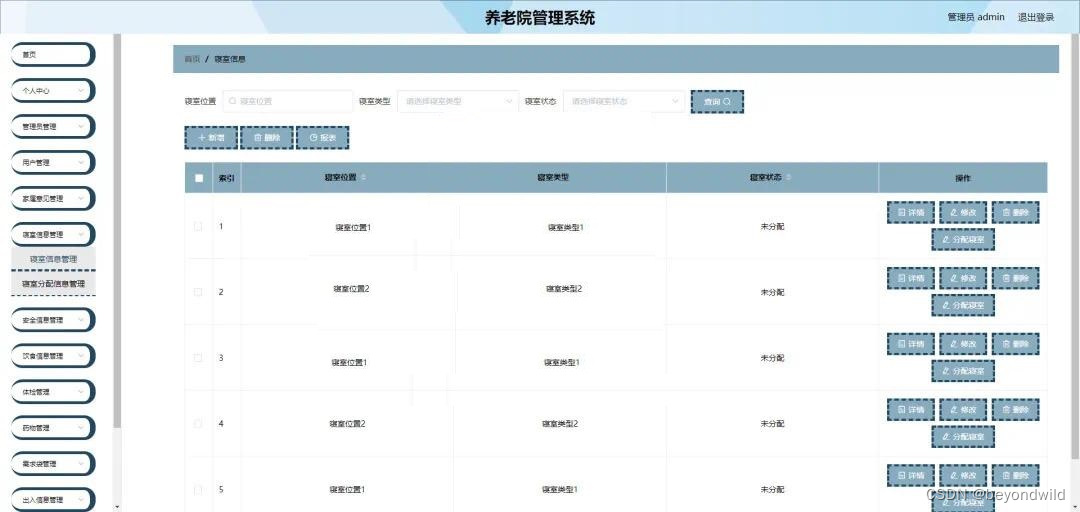Click 修改 for row 2

tap(963, 278)
